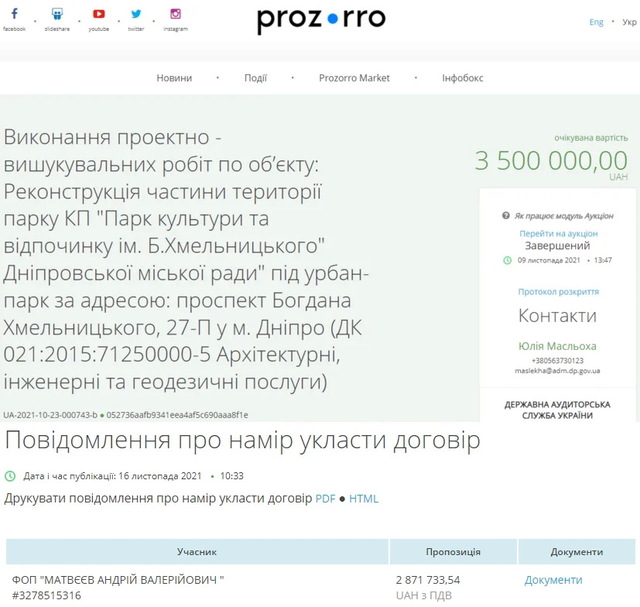
Task: Follow the 'Перейти на аукціон' link
Action: [x=558, y=233]
